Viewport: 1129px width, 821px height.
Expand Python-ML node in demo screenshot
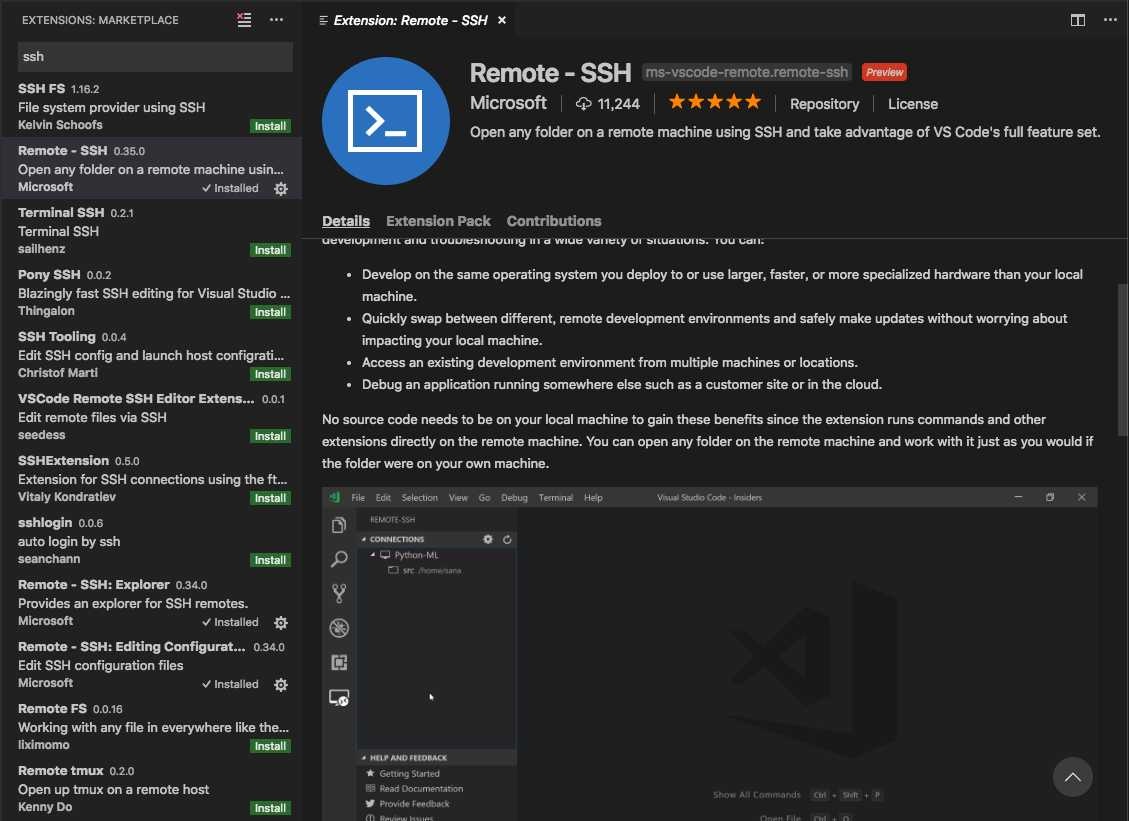(373, 555)
